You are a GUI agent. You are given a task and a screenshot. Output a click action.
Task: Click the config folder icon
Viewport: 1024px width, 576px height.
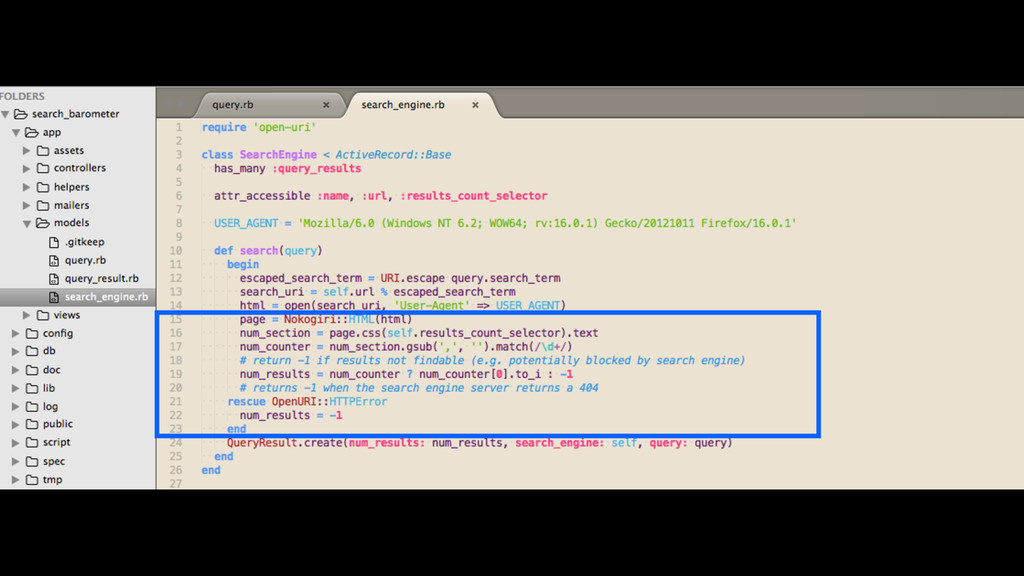tap(32, 333)
